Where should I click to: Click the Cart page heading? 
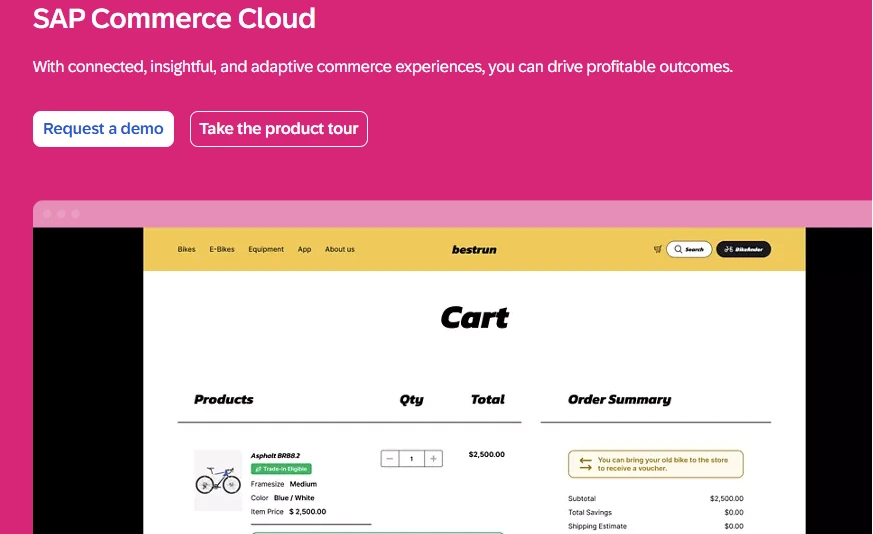[474, 318]
